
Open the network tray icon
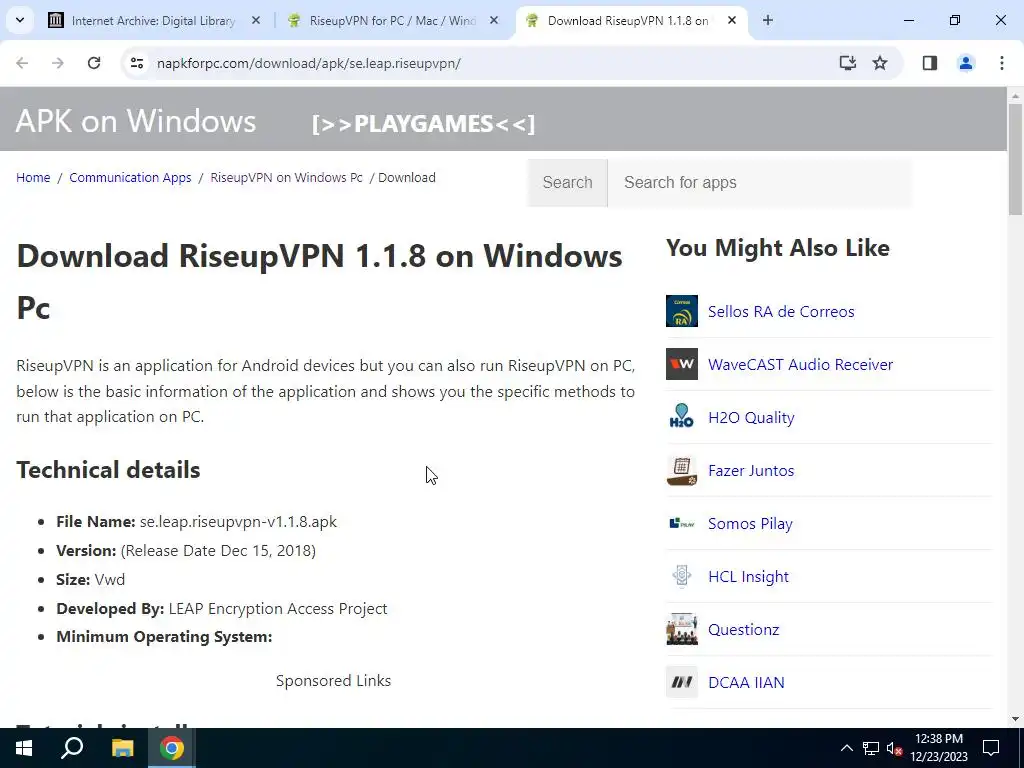coord(871,748)
